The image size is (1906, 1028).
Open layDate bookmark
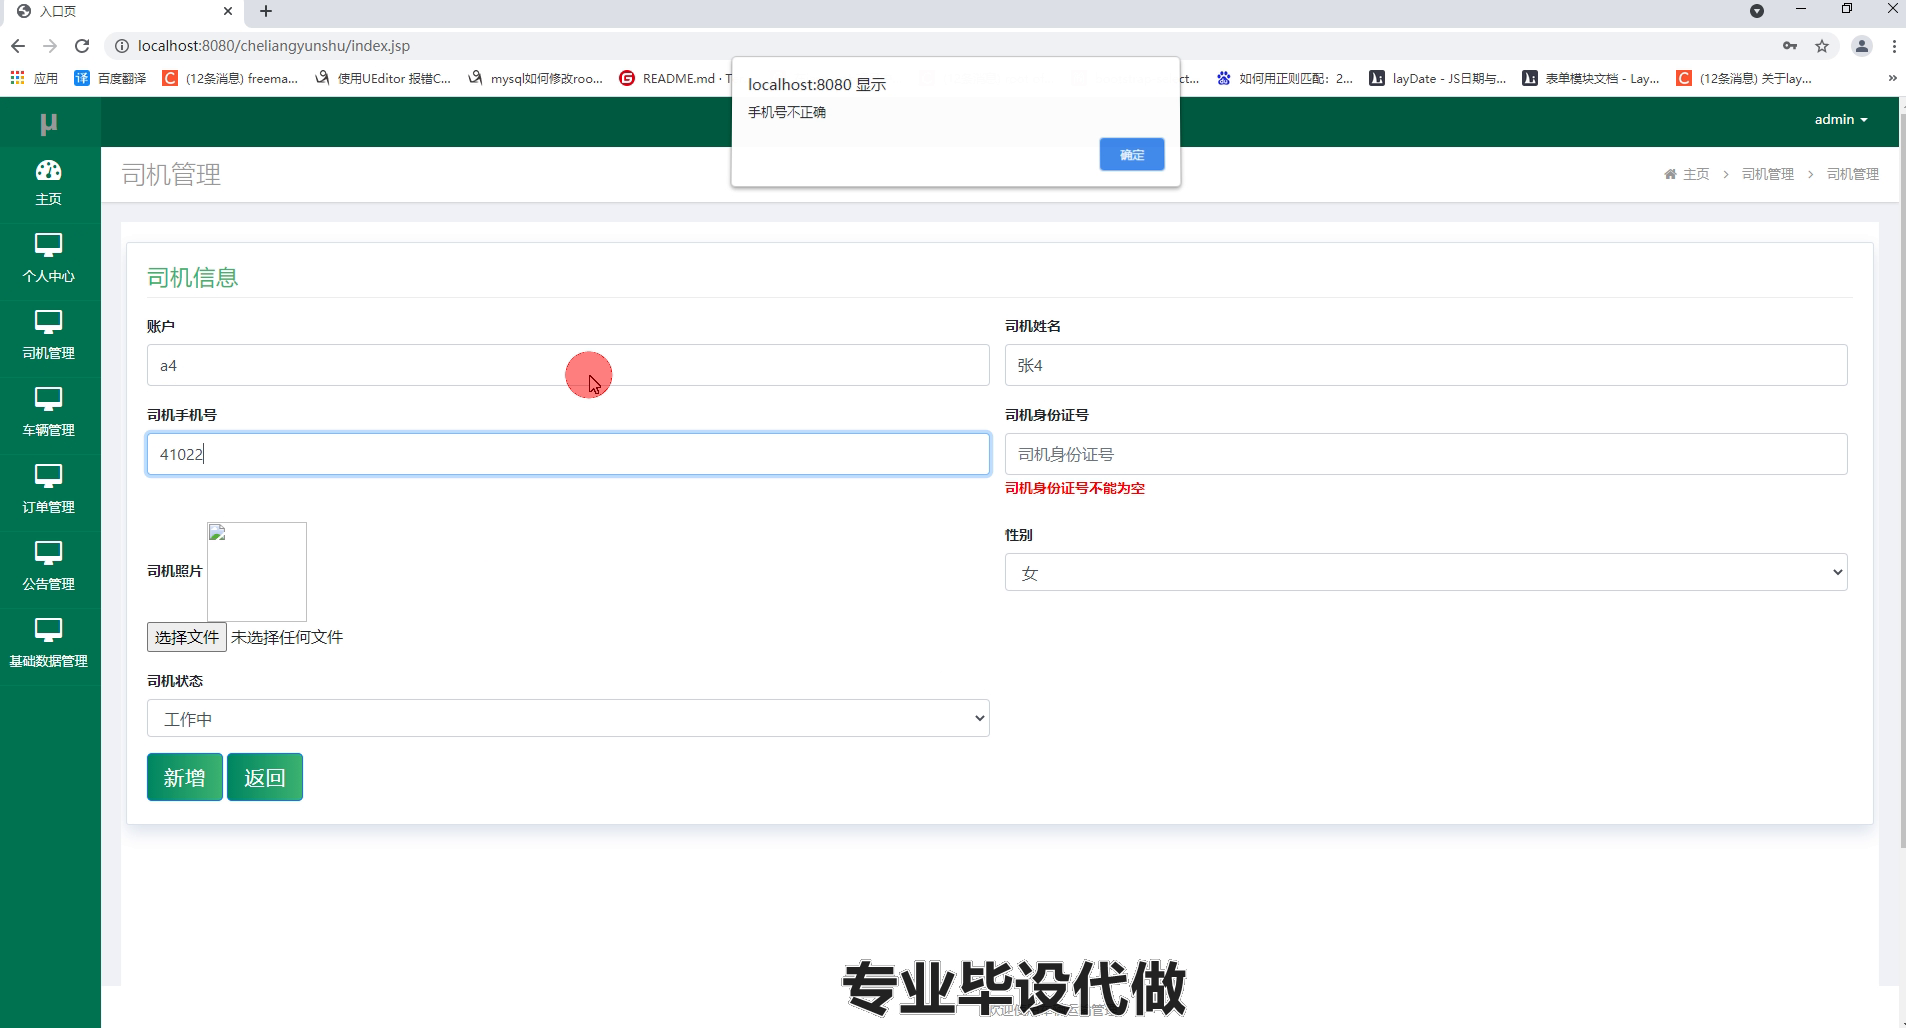pyautogui.click(x=1437, y=78)
